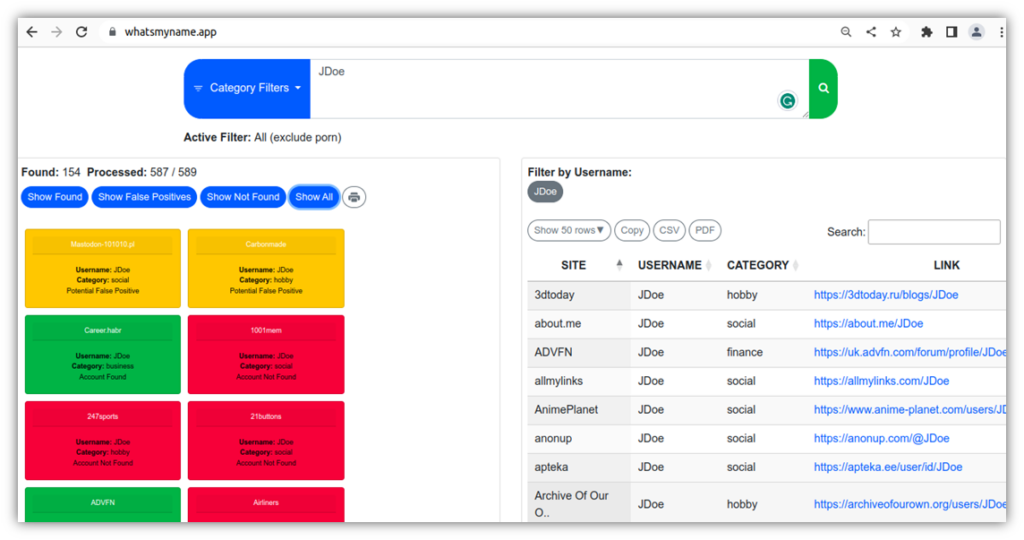Open the 3dtoday.ru/blogs/JDoe link
This screenshot has height=540, width=1024.
pos(886,294)
